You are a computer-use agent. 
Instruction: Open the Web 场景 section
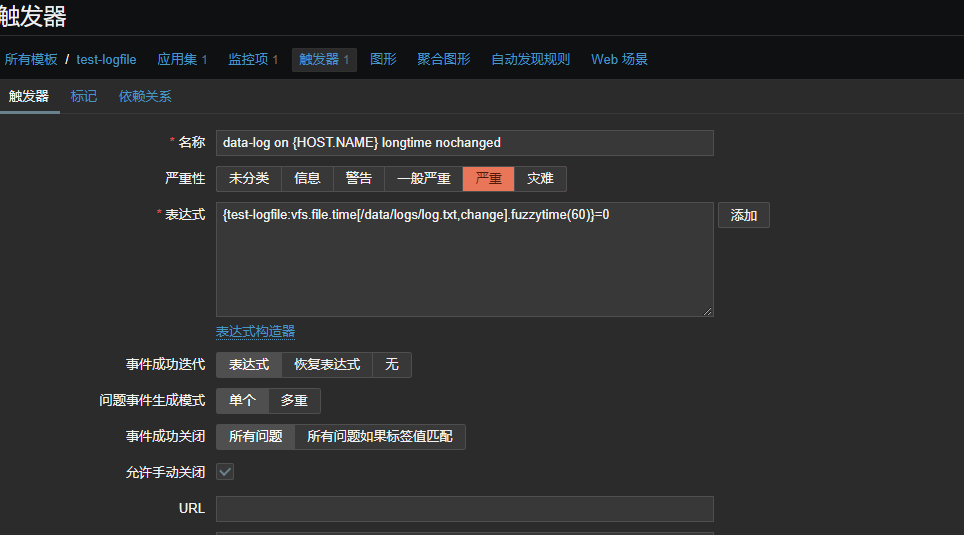tap(619, 60)
